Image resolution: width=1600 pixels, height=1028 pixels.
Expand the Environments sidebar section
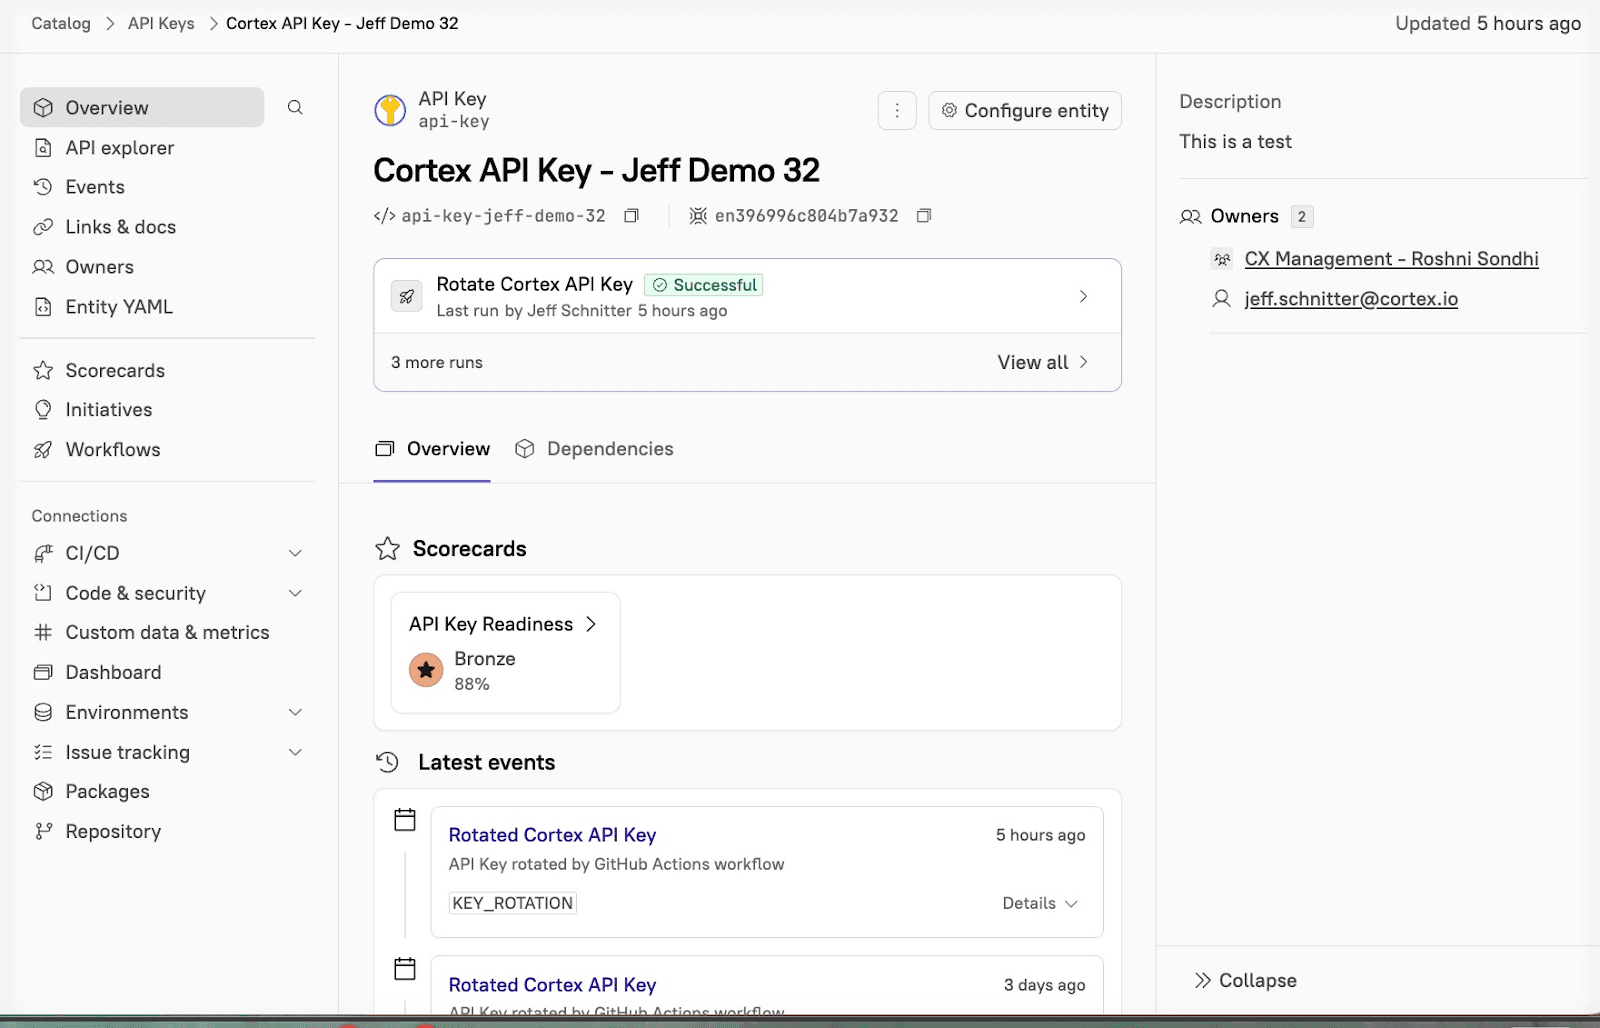point(295,712)
